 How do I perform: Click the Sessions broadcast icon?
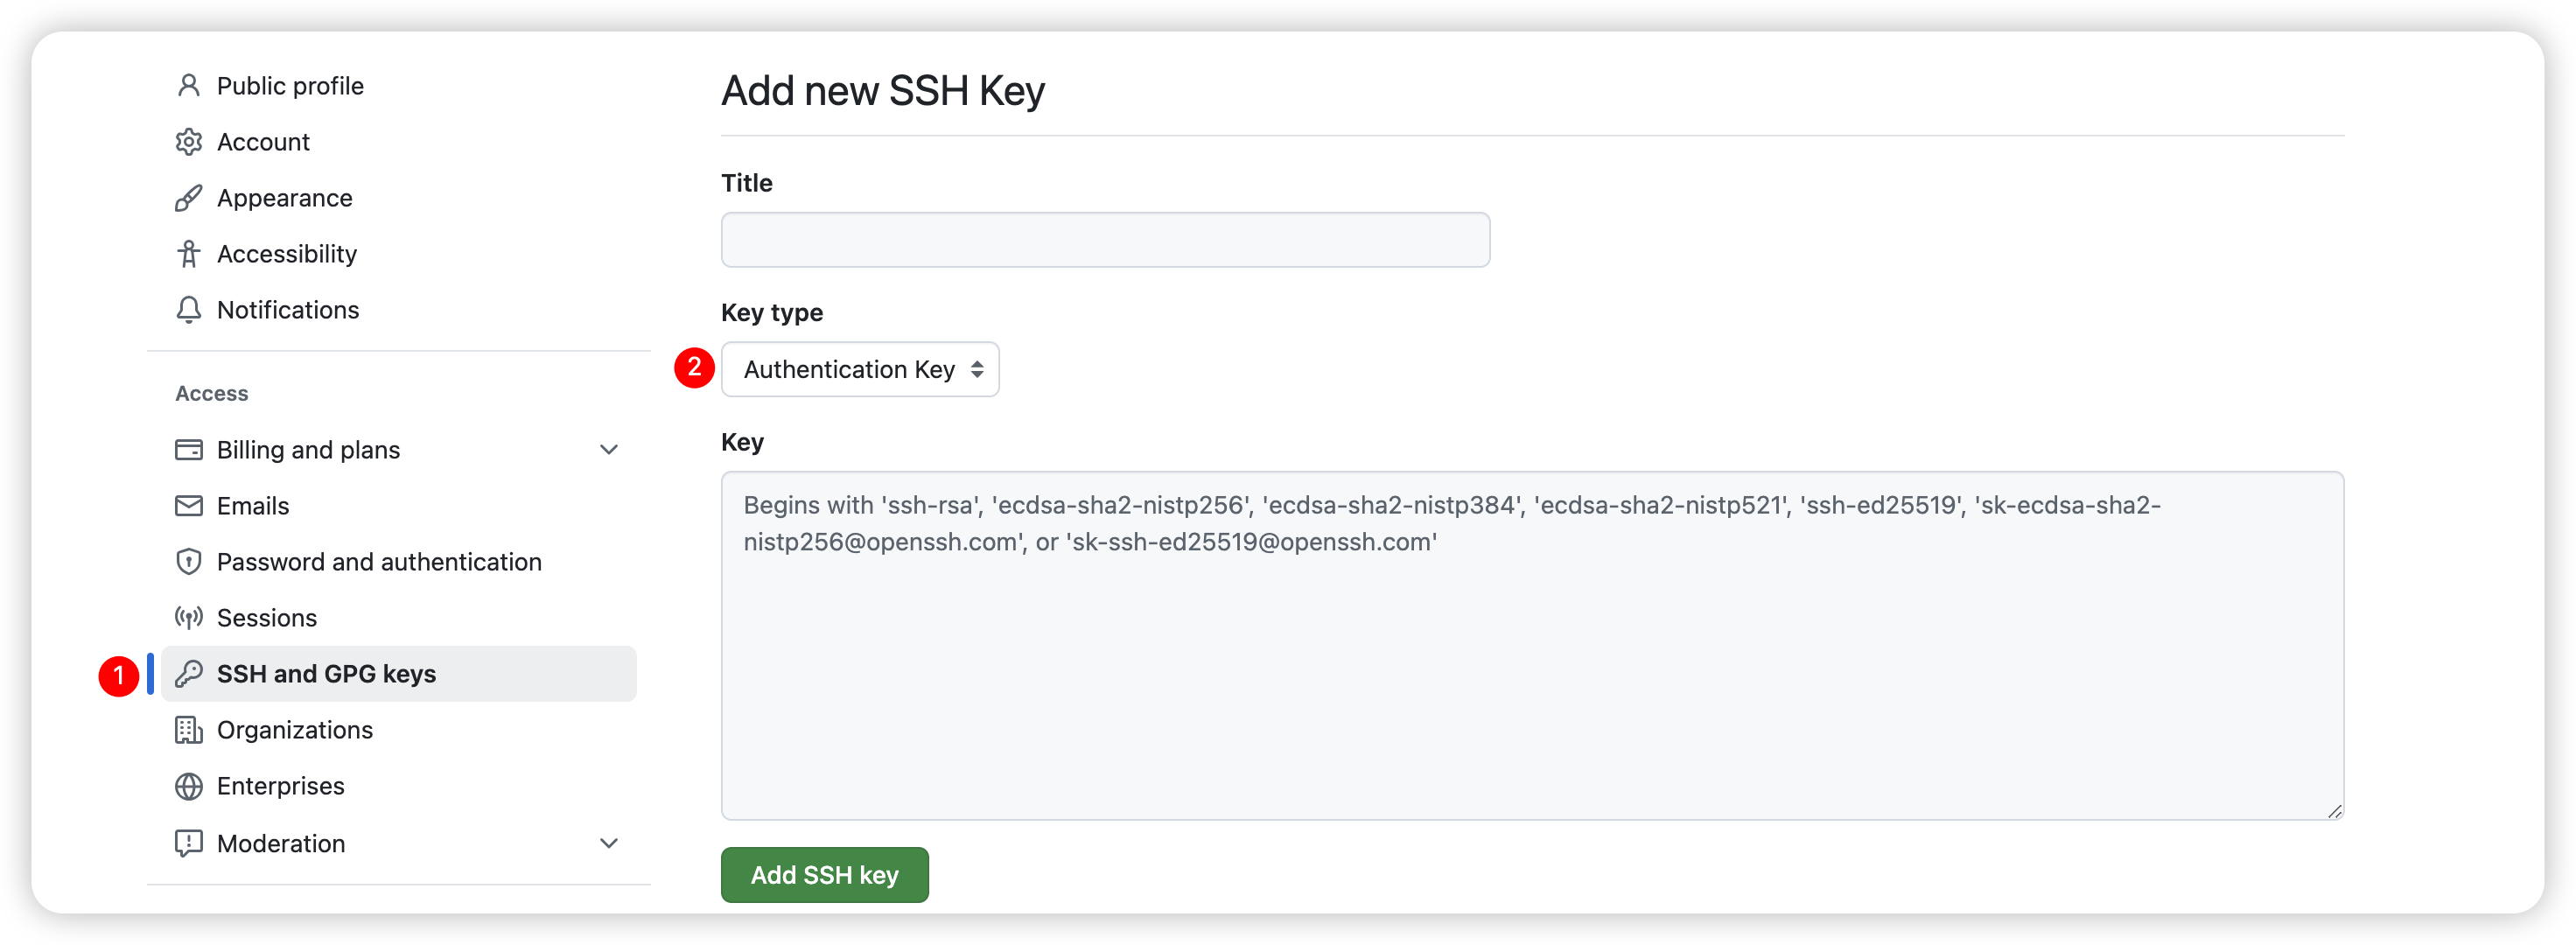pyautogui.click(x=189, y=617)
